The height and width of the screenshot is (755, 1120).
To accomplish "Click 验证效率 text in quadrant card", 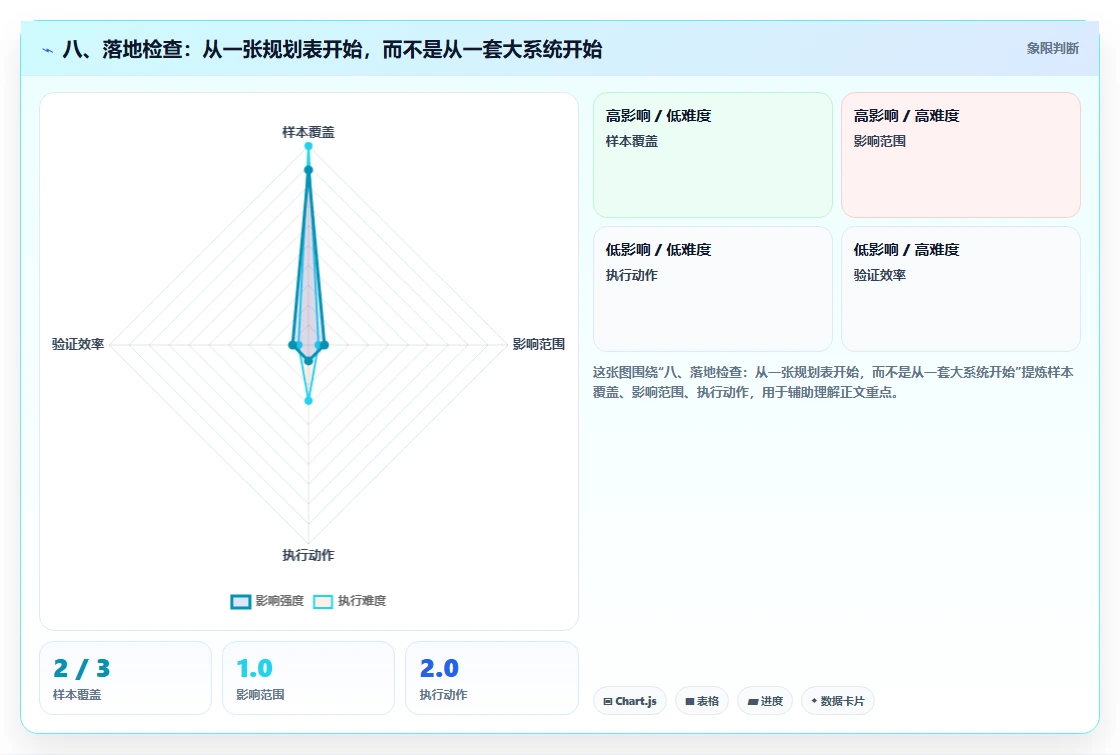I will point(879,275).
